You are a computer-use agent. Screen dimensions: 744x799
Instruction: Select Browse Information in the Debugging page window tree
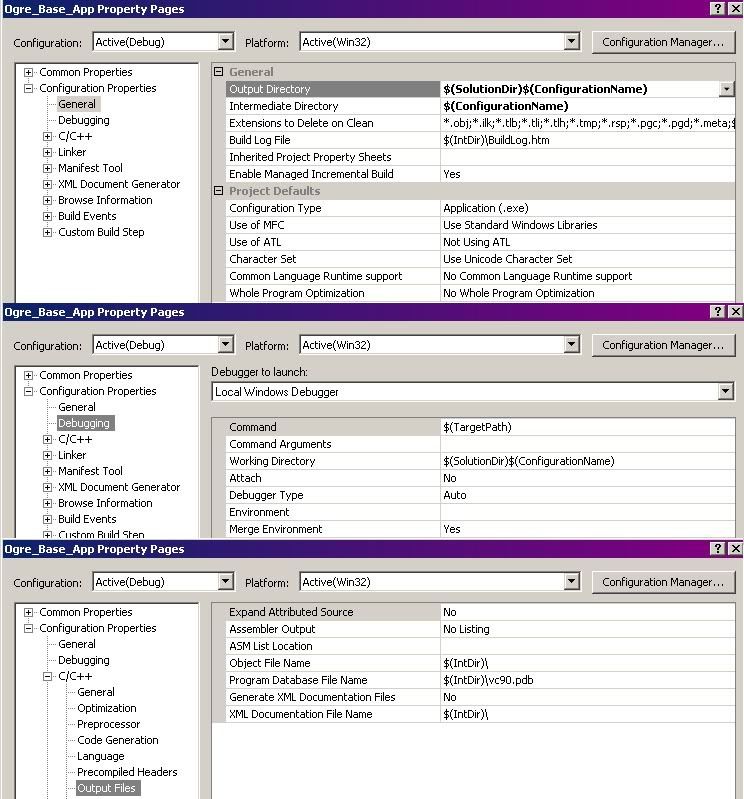point(105,503)
